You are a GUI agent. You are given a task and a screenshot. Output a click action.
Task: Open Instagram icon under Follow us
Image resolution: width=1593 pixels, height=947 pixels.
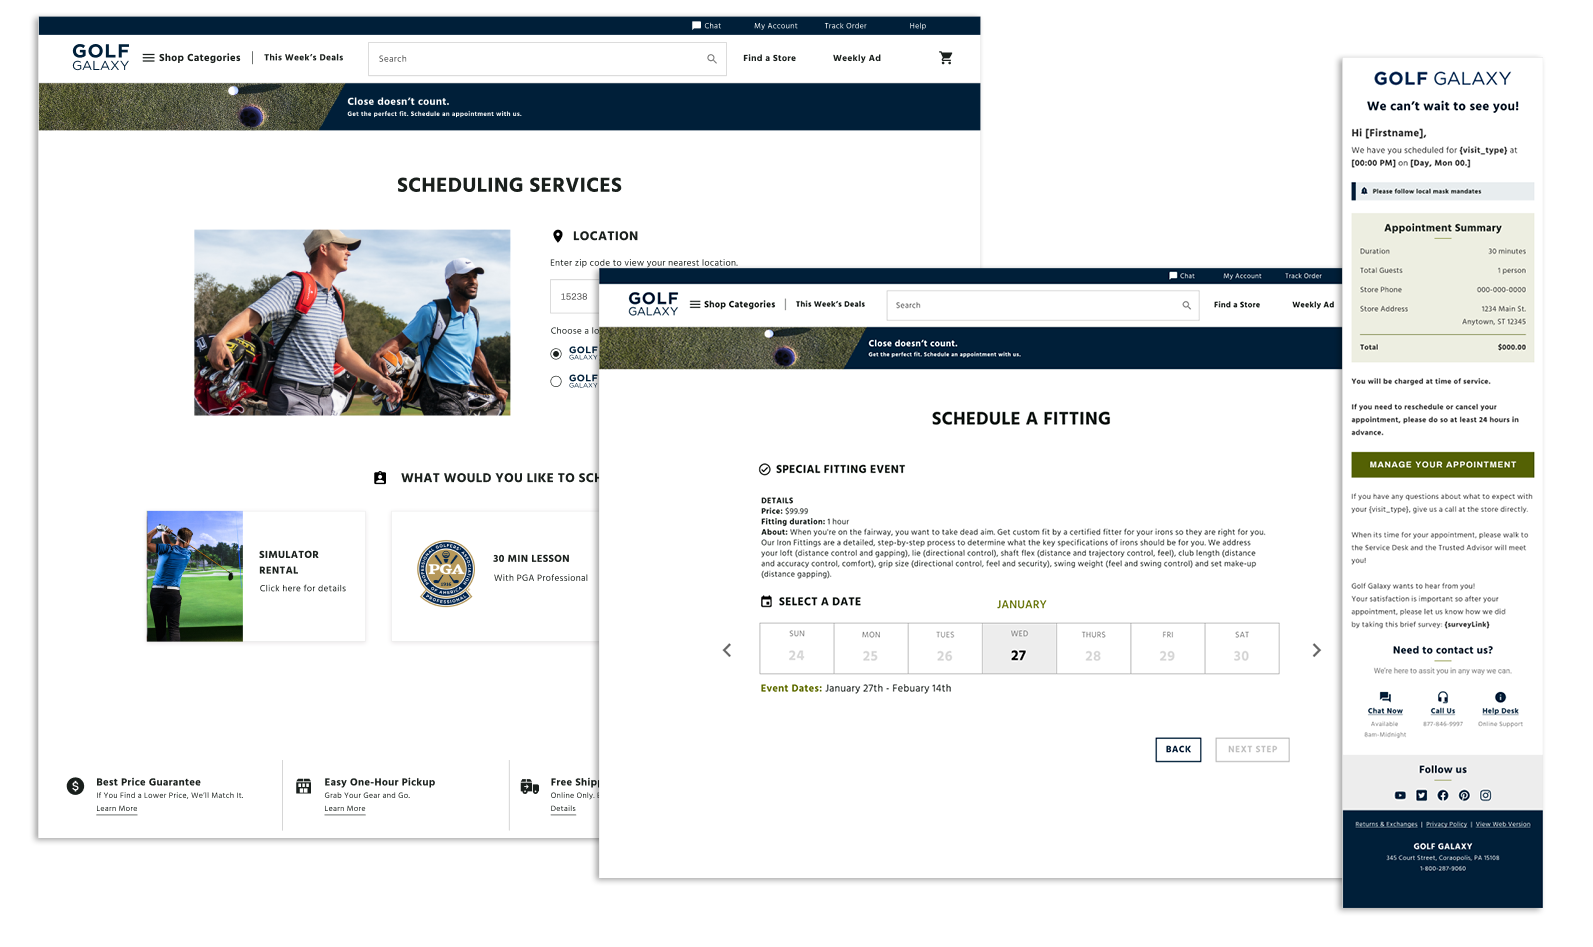(1486, 796)
